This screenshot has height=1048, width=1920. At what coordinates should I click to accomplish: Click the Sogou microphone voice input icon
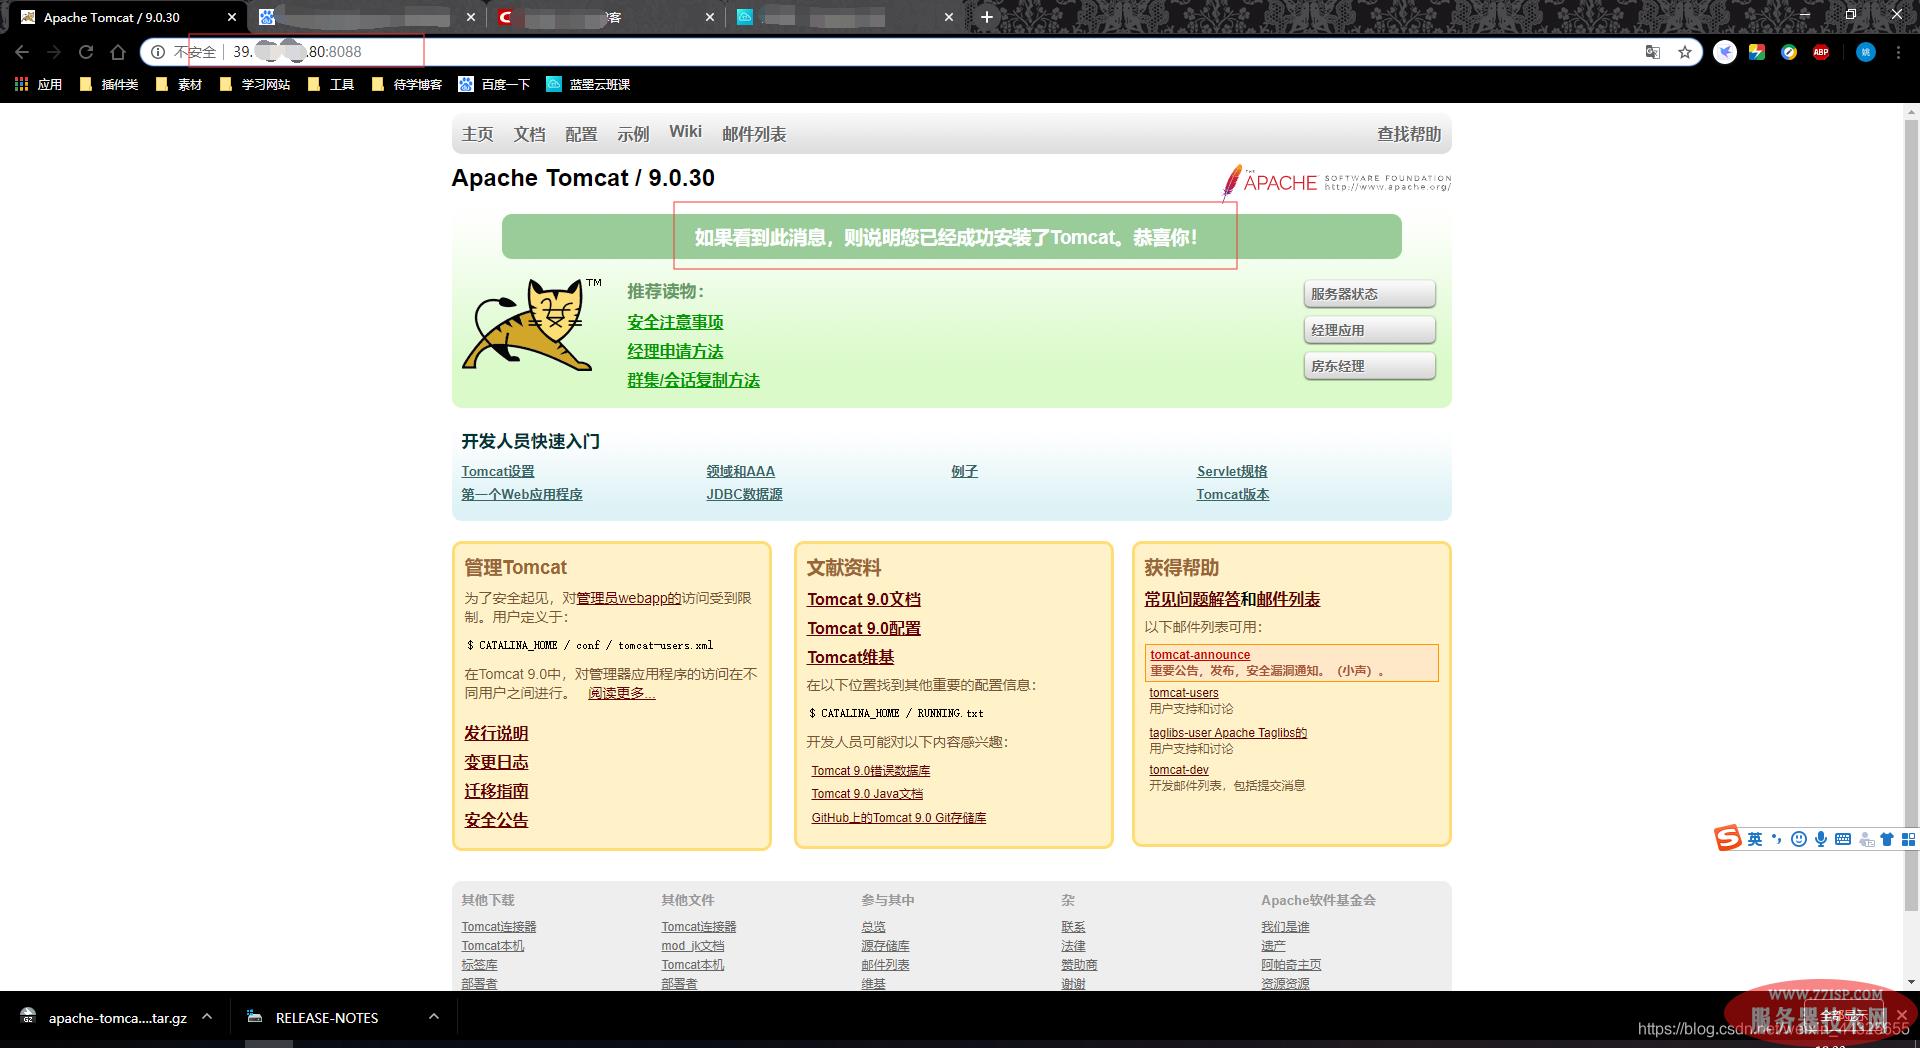pyautogui.click(x=1821, y=839)
